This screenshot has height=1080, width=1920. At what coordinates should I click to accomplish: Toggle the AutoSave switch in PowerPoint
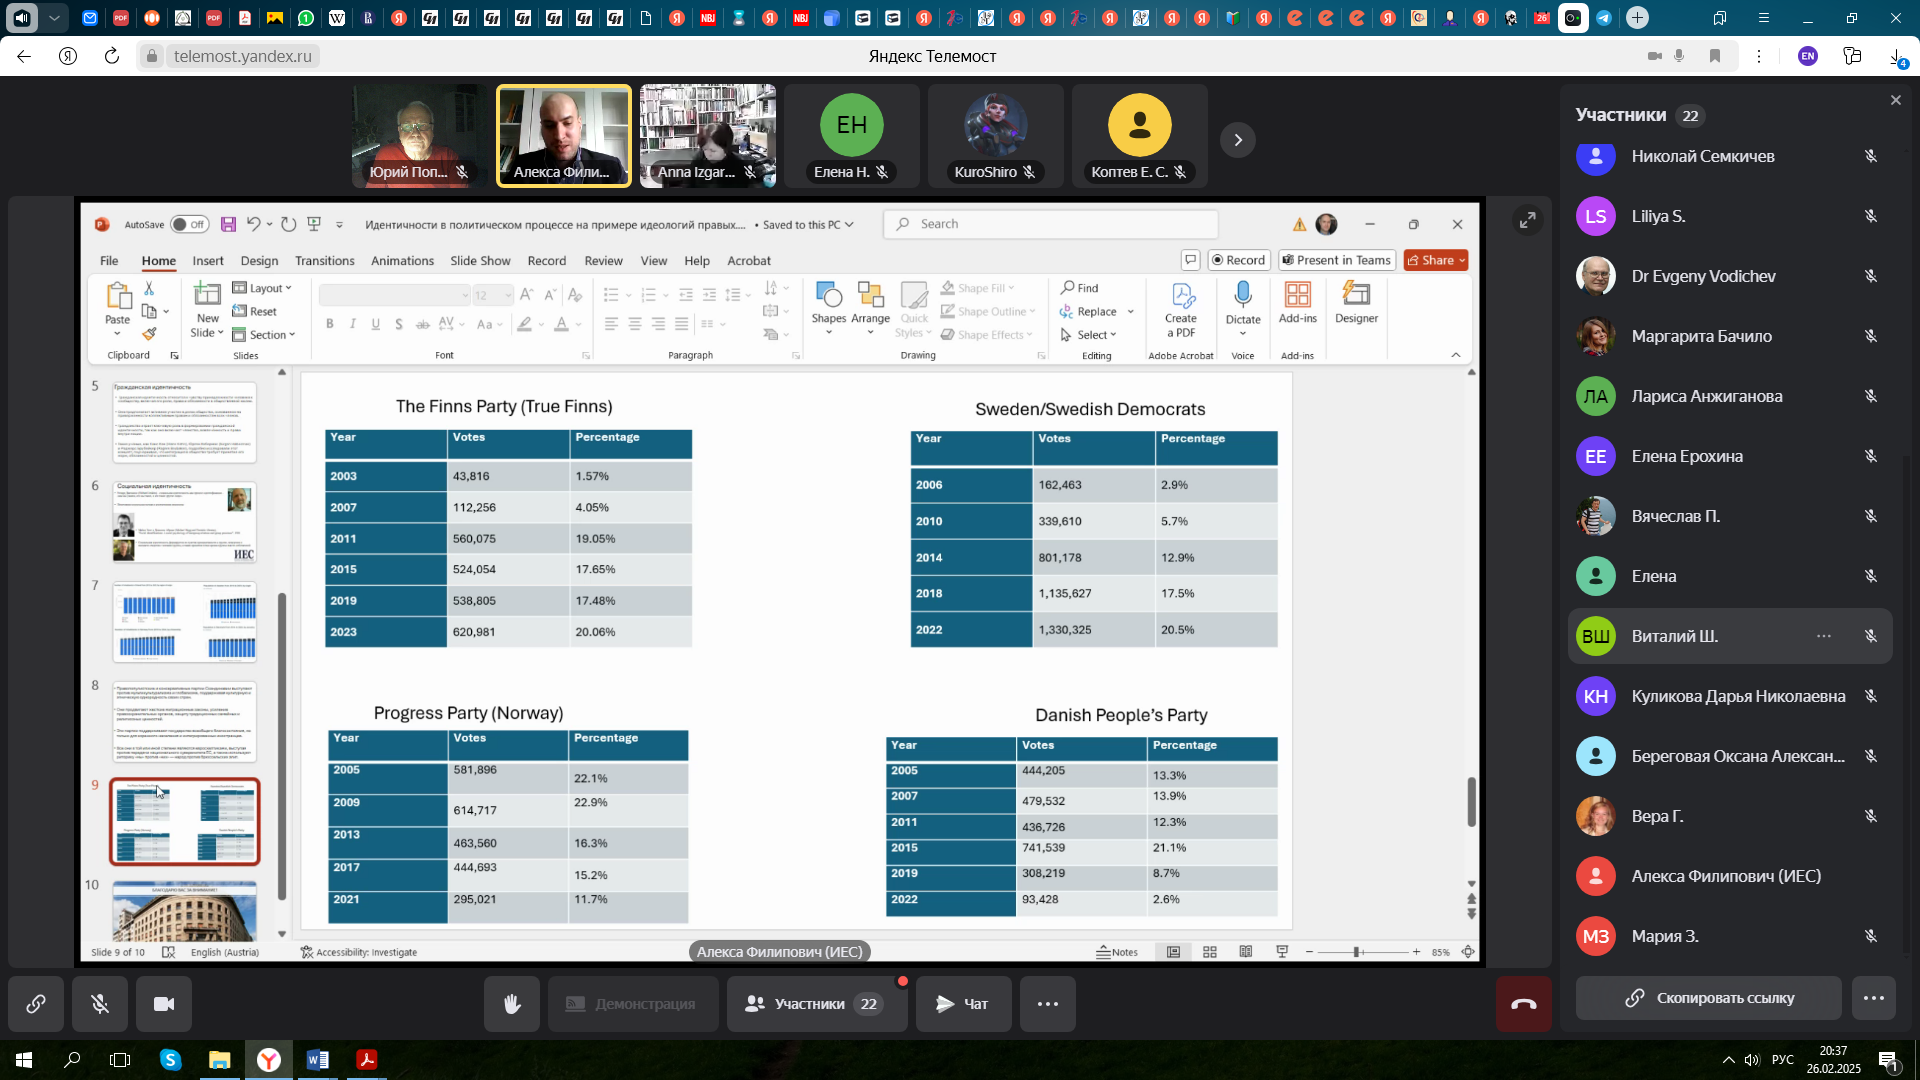pos(188,224)
